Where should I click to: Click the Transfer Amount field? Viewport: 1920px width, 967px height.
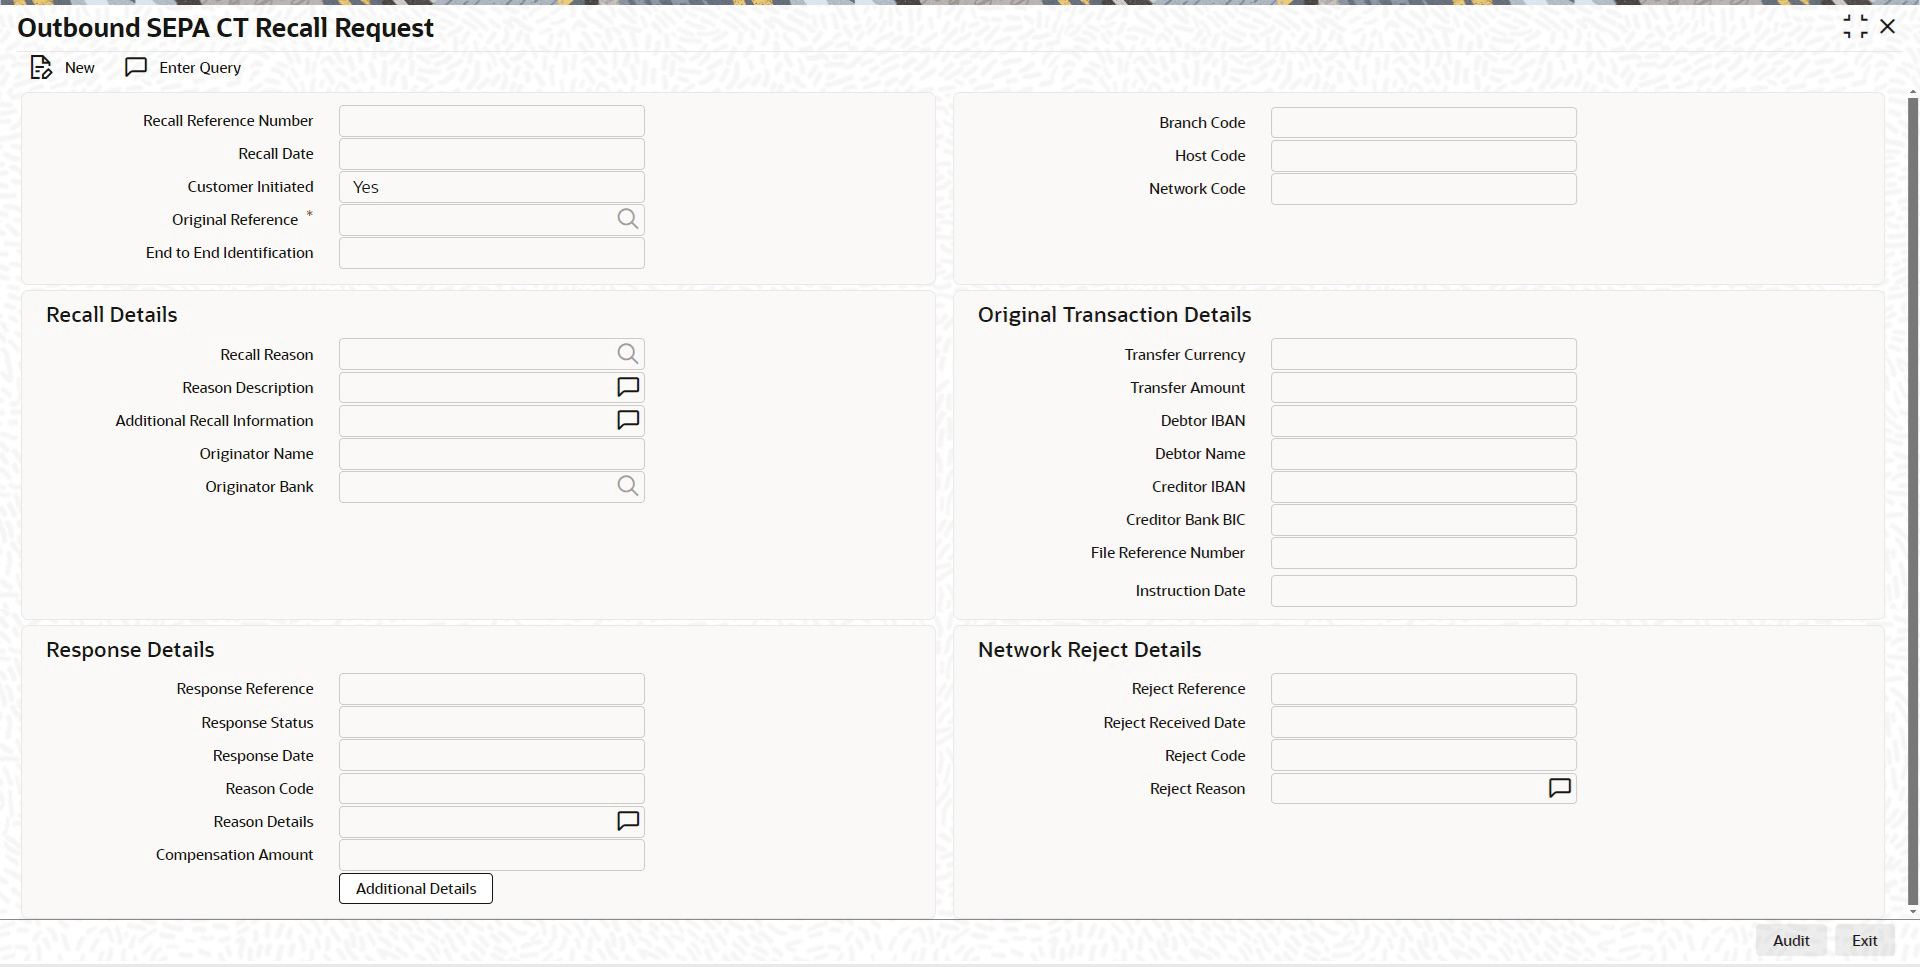[x=1424, y=387]
